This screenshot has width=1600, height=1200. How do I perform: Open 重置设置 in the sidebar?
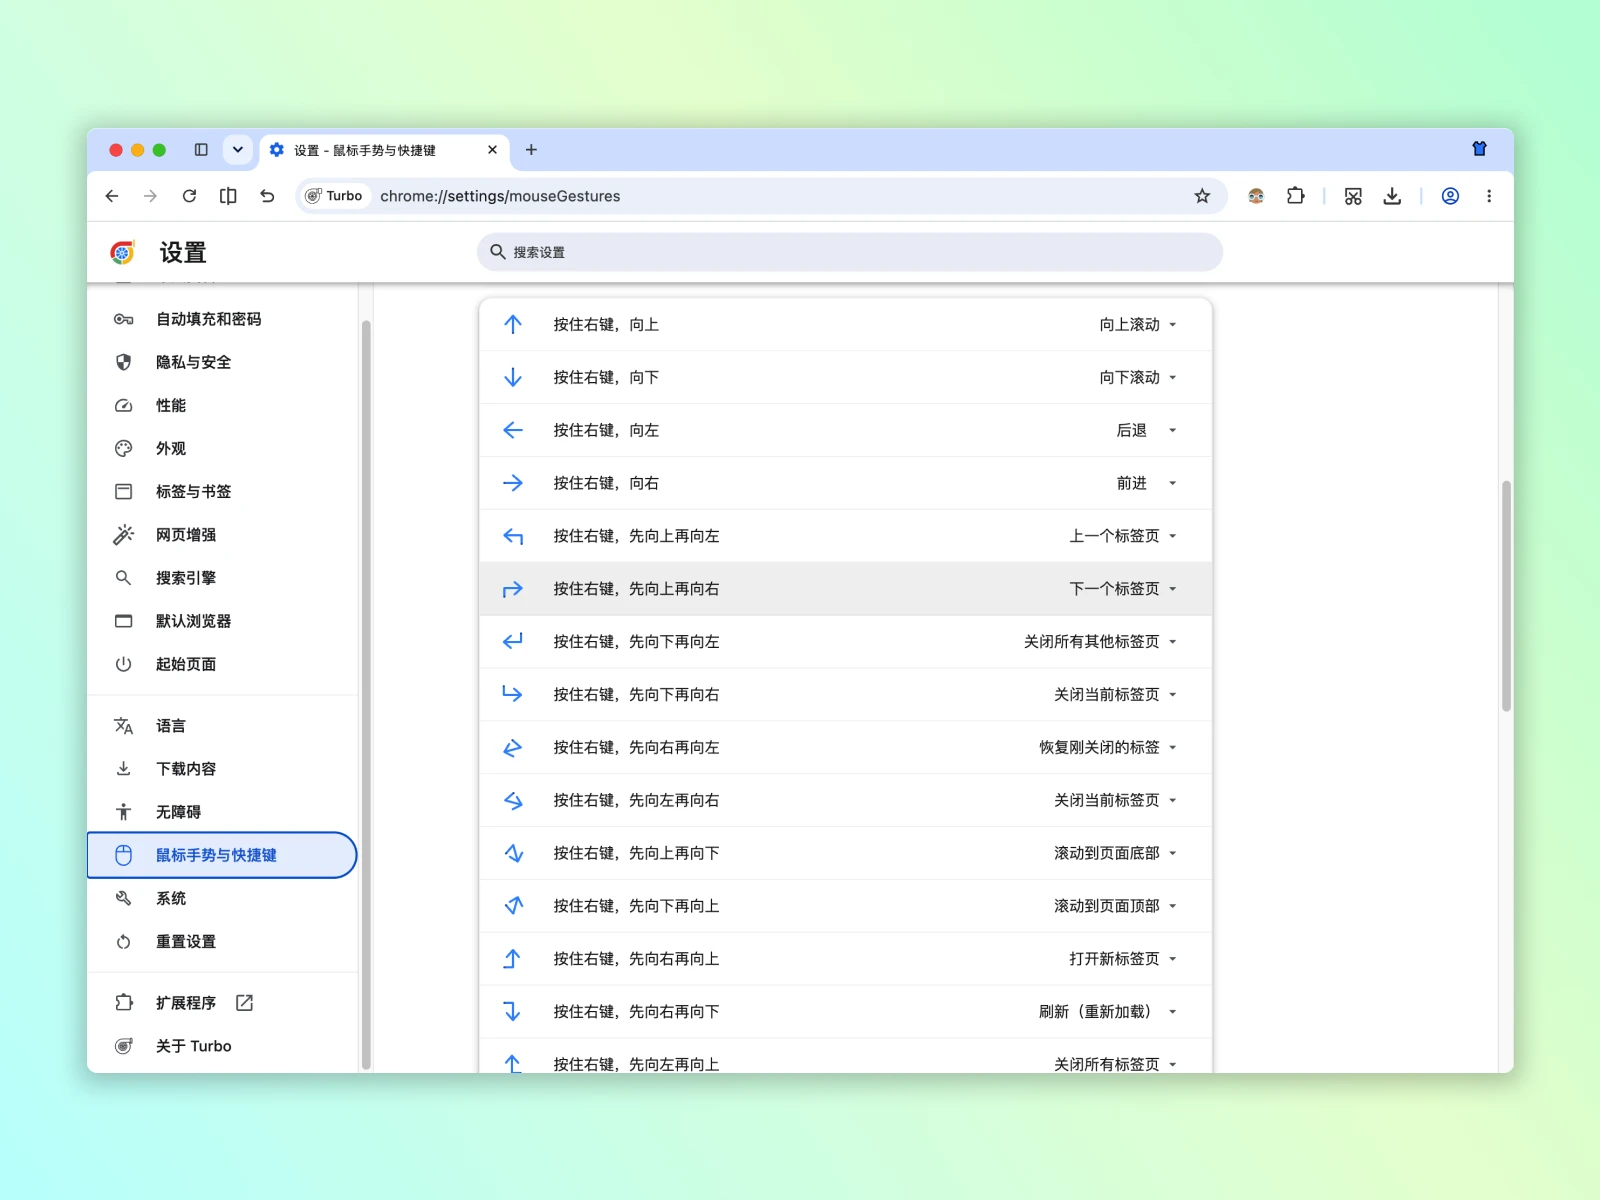point(222,941)
